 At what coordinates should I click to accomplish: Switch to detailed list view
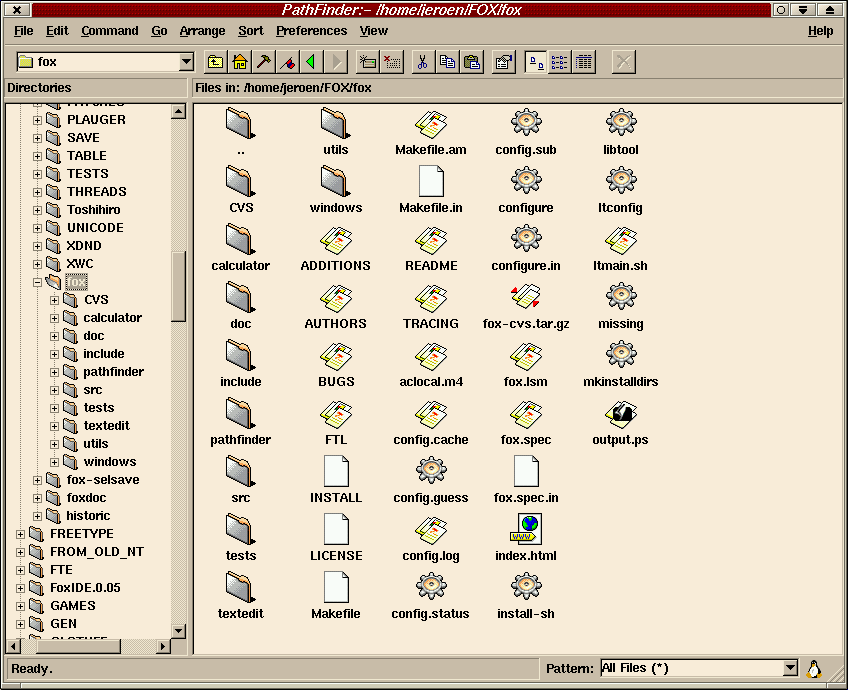click(x=584, y=62)
